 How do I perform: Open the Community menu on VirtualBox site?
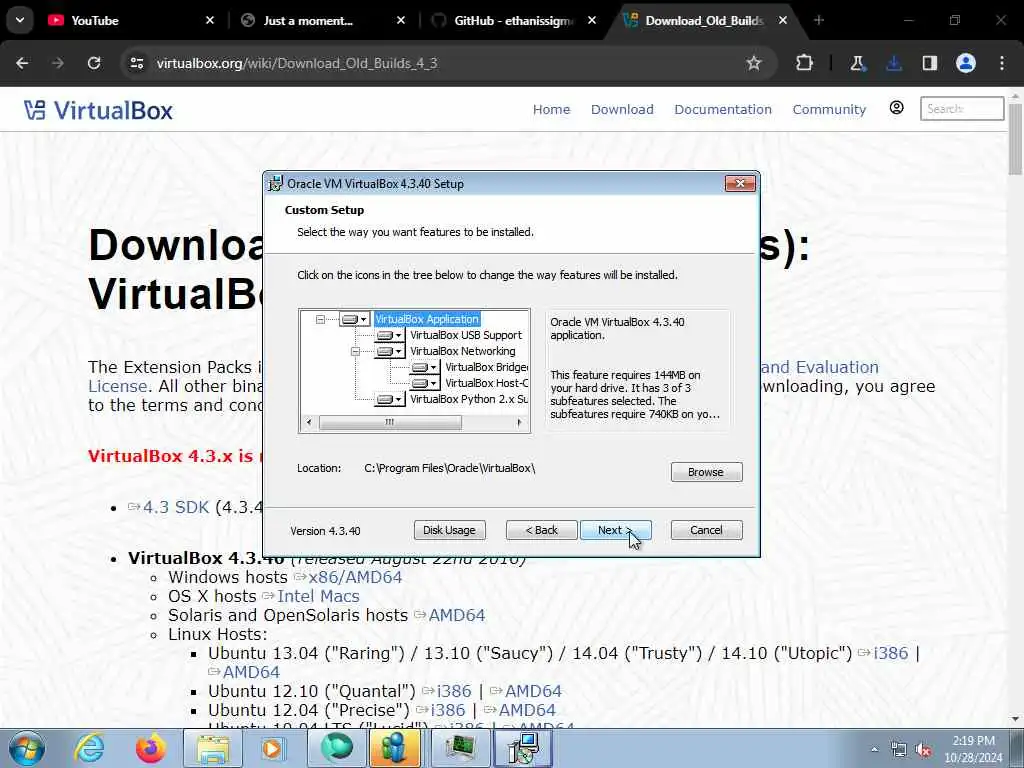(829, 110)
